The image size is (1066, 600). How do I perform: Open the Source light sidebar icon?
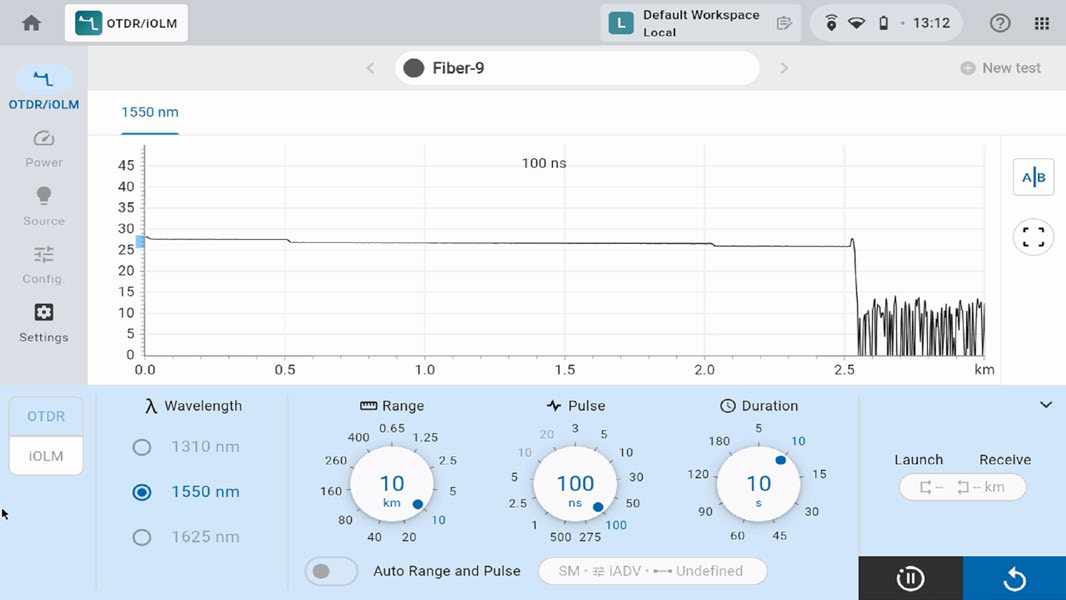point(44,196)
